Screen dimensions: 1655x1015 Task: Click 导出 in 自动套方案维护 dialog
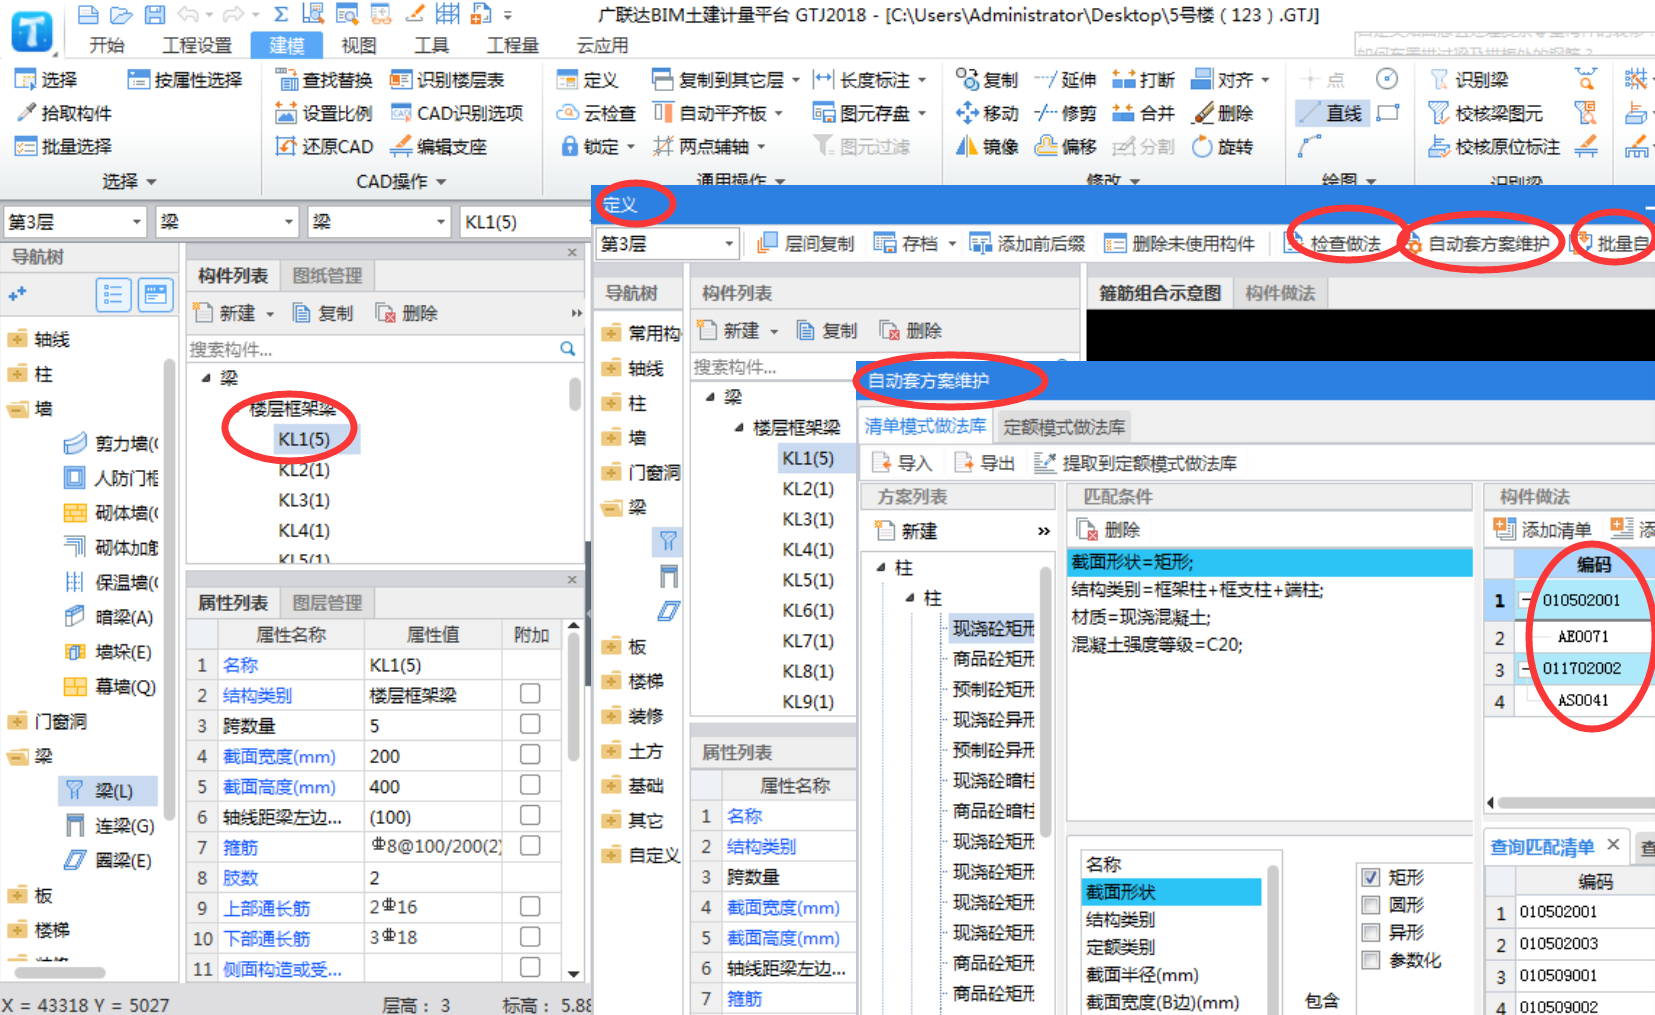pyautogui.click(x=984, y=463)
